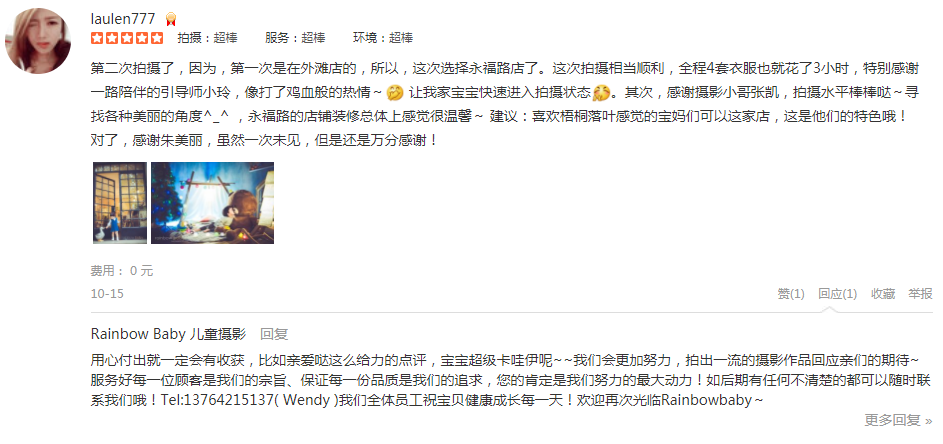Click the 10-15 review date

tap(107, 294)
